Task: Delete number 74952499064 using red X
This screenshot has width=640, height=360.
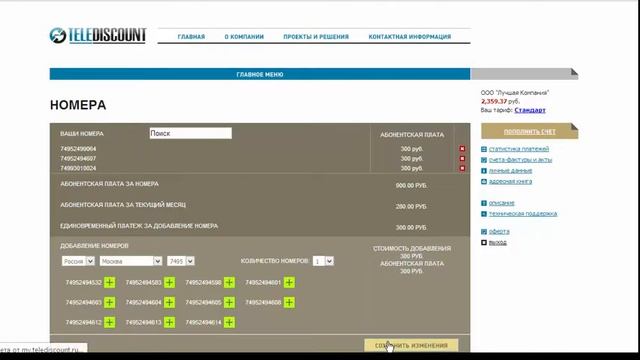Action: point(462,149)
